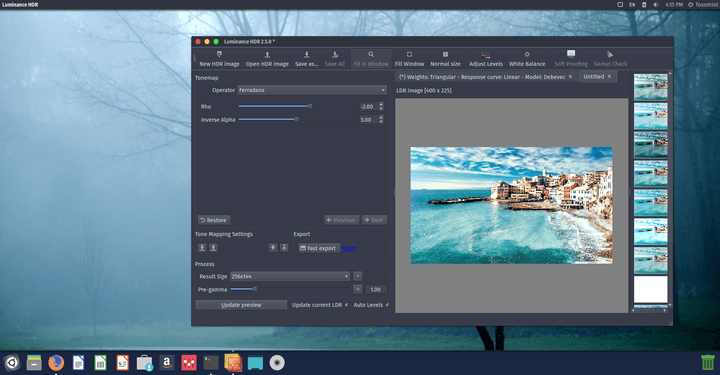720x375 pixels.
Task: Open Terminal from the dock
Action: point(211,363)
